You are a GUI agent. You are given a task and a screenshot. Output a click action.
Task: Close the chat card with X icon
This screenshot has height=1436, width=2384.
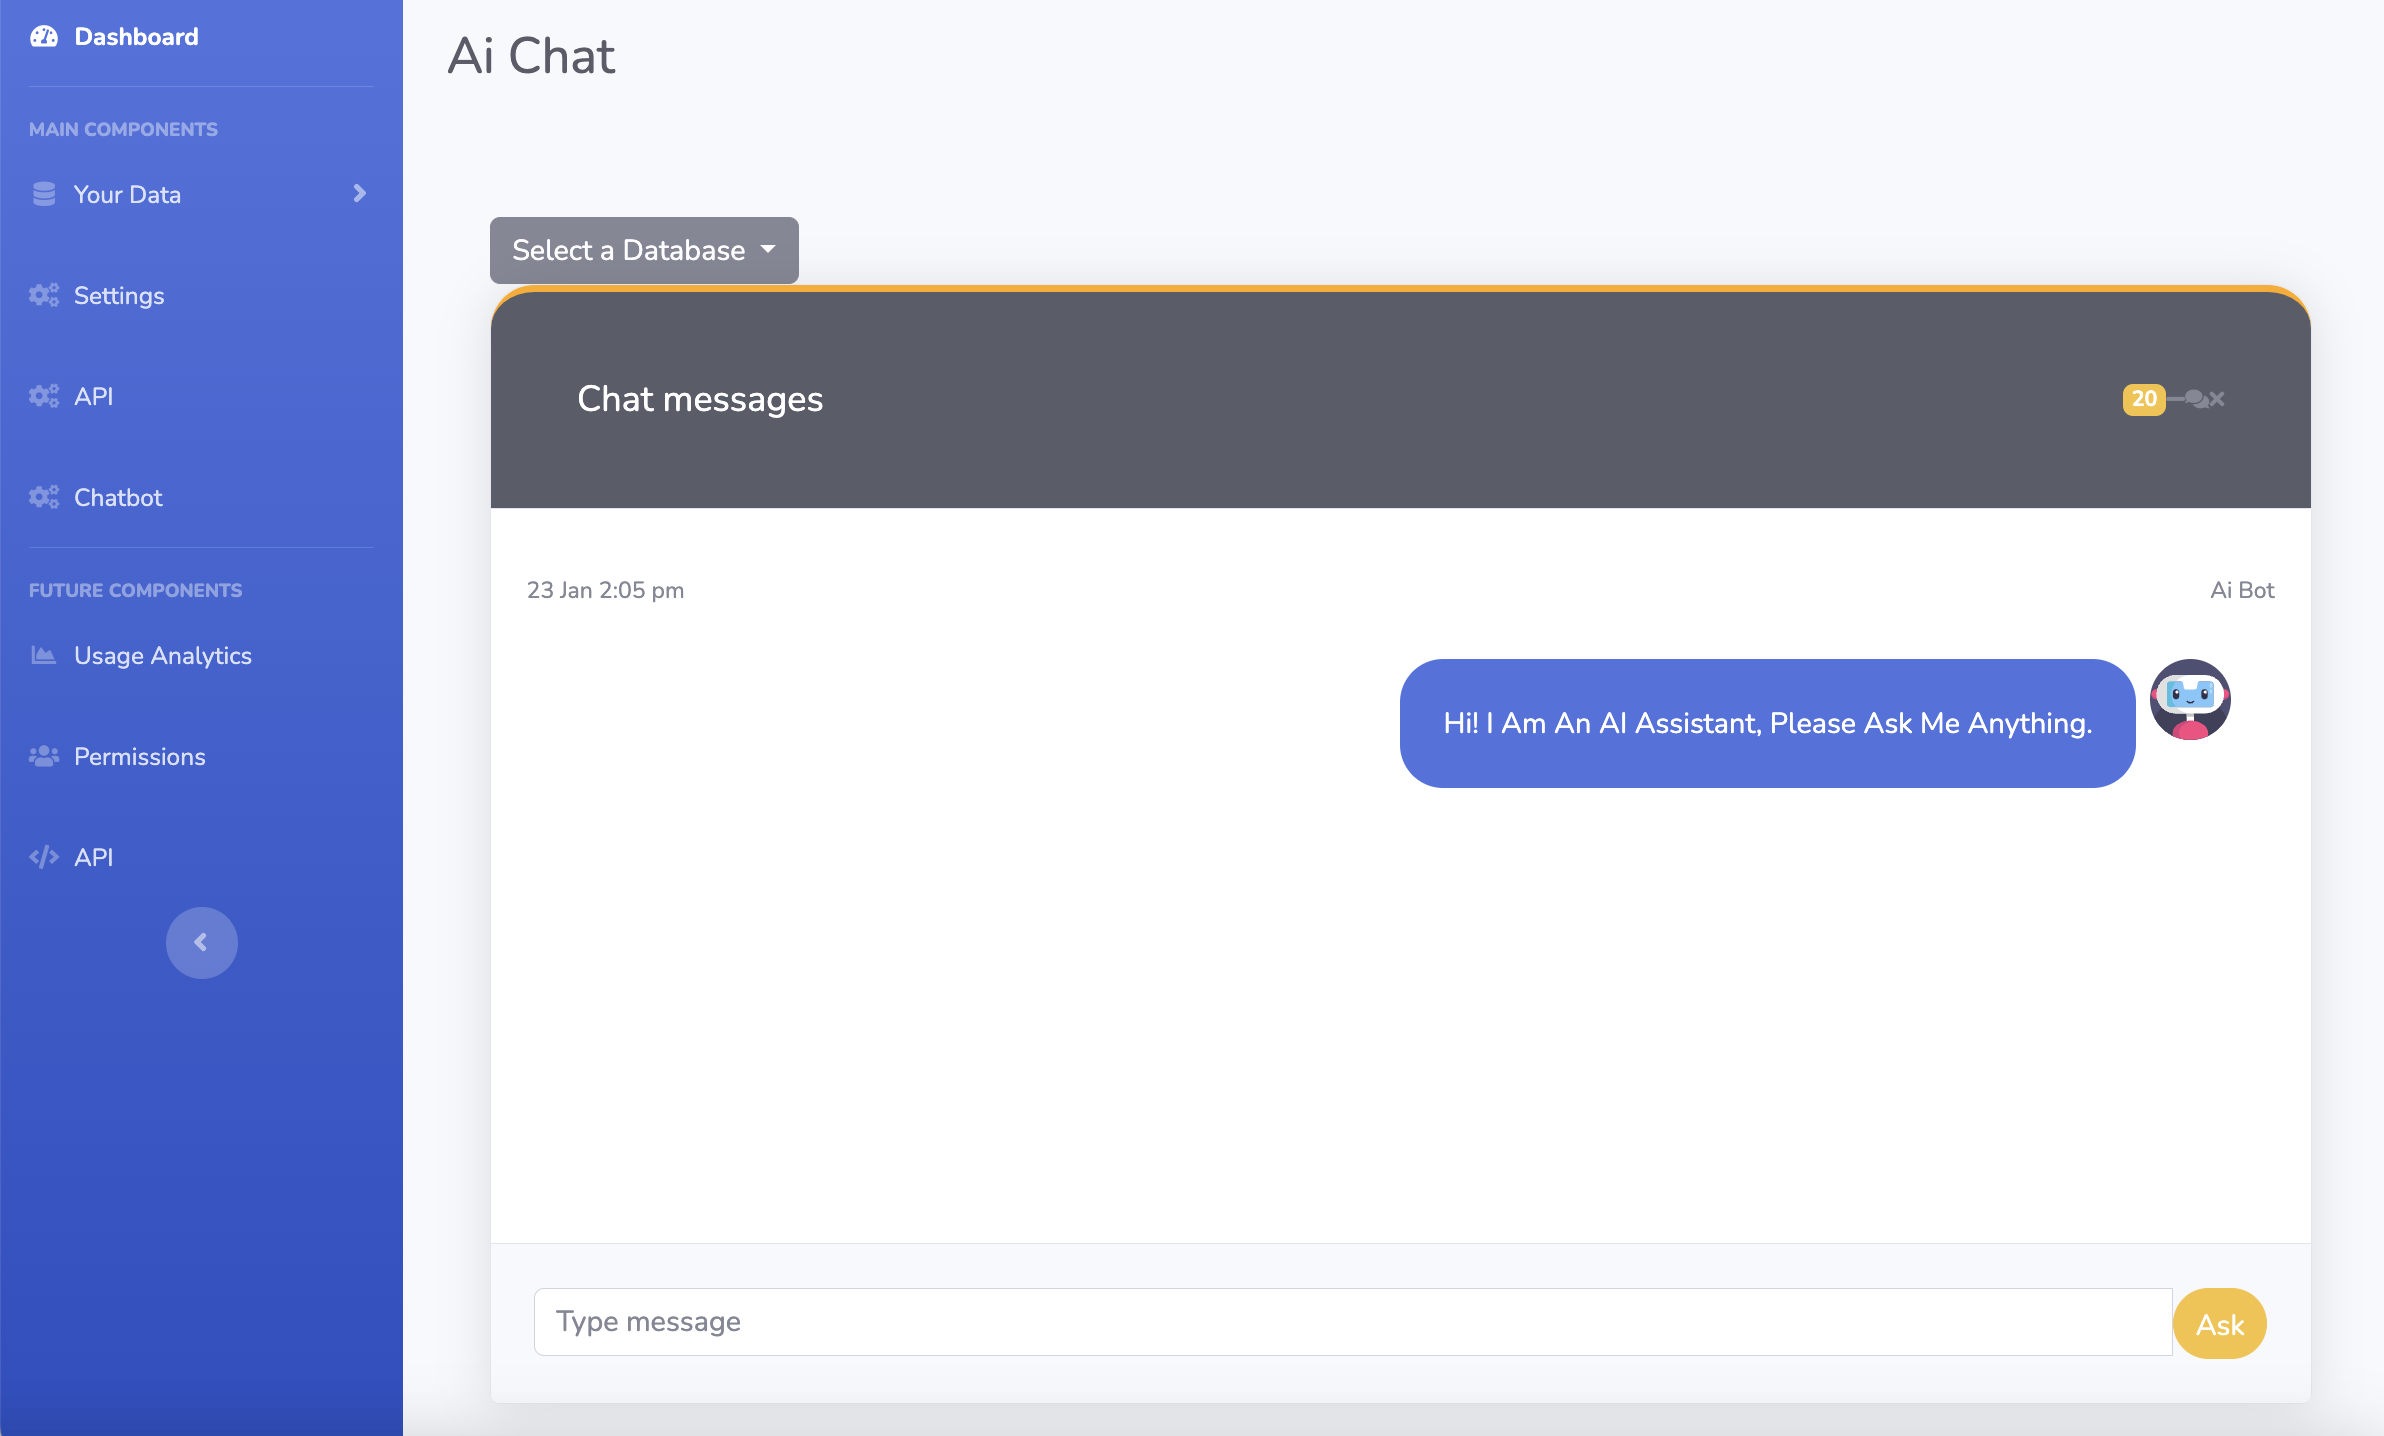click(2217, 399)
